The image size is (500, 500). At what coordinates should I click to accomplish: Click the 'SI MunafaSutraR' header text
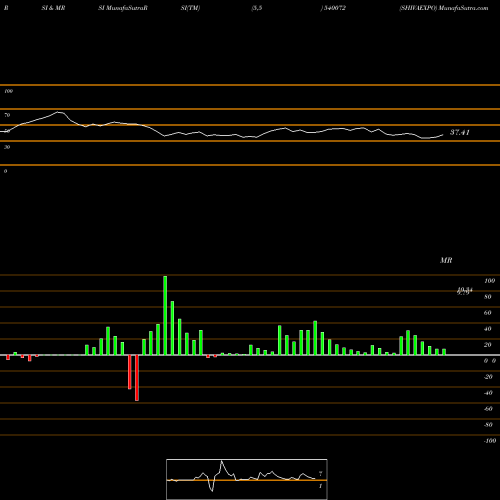(123, 8)
